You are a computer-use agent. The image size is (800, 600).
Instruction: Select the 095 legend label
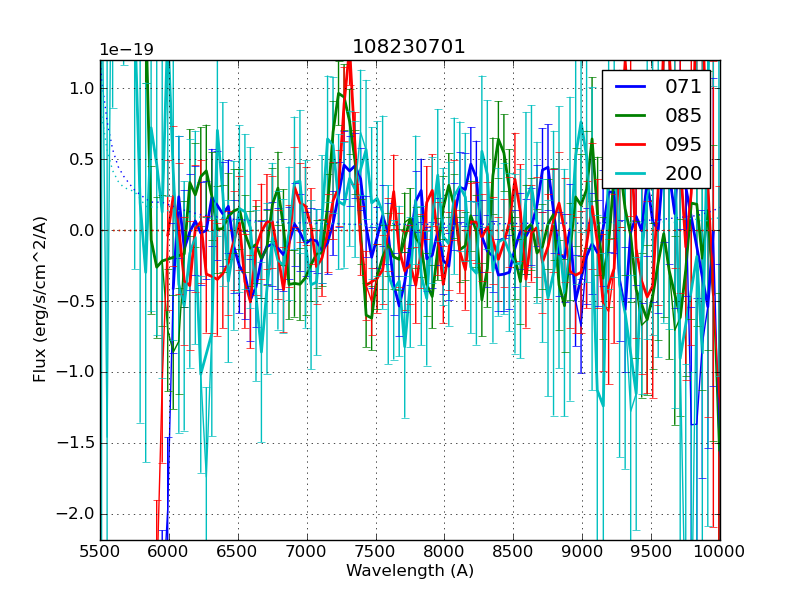(x=683, y=144)
